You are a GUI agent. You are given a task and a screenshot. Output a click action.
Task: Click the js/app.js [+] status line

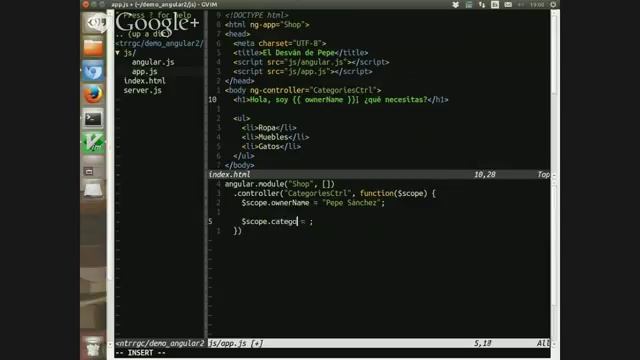tap(379, 343)
